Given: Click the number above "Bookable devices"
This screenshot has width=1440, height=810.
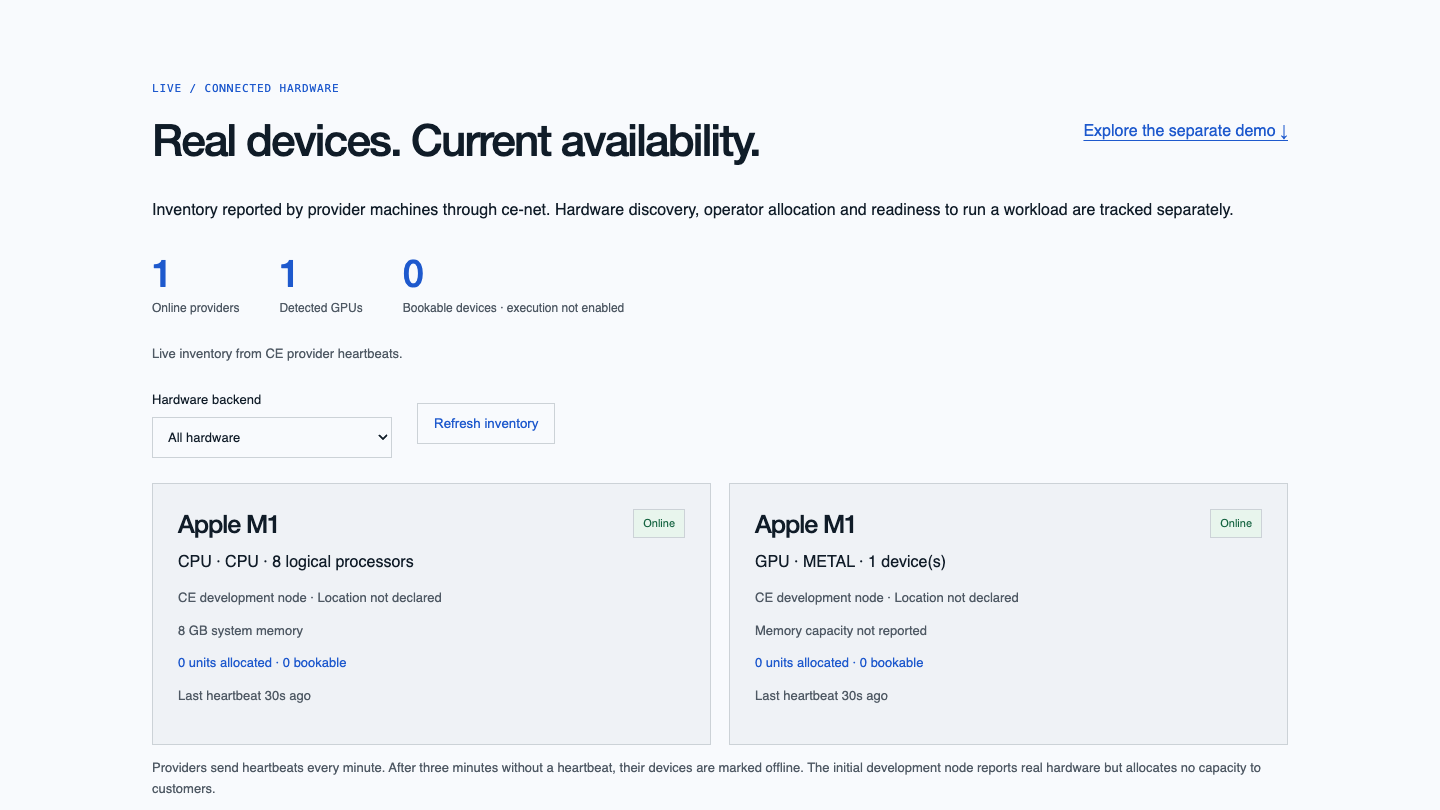Looking at the screenshot, I should [x=413, y=274].
